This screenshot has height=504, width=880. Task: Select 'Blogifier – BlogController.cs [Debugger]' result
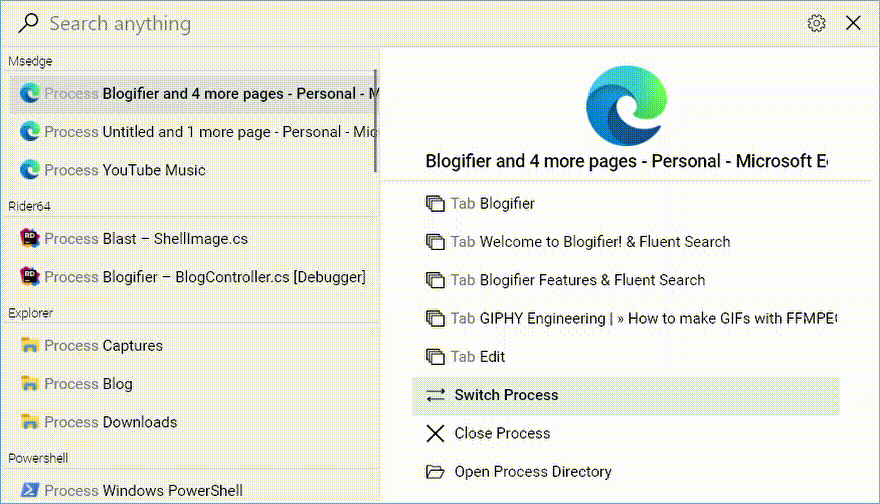194,276
